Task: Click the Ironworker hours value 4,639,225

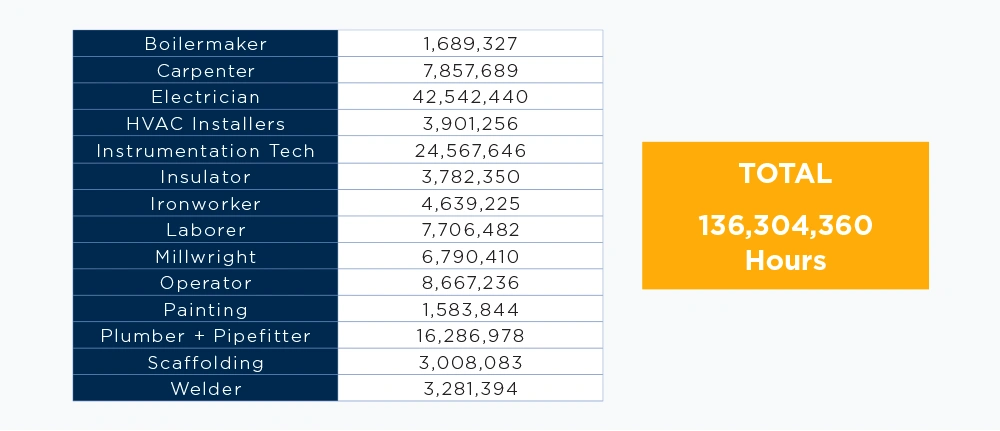Action: point(471,203)
